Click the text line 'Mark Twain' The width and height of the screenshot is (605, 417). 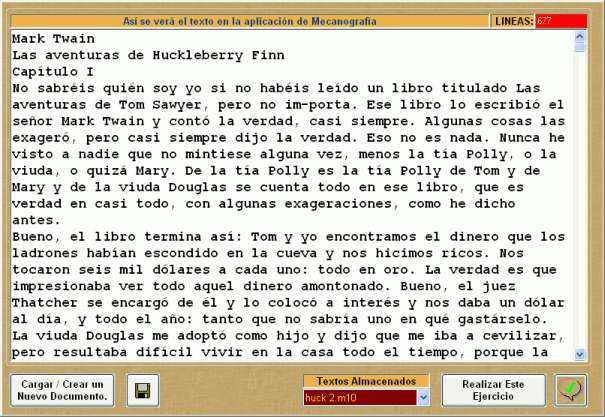pos(53,39)
